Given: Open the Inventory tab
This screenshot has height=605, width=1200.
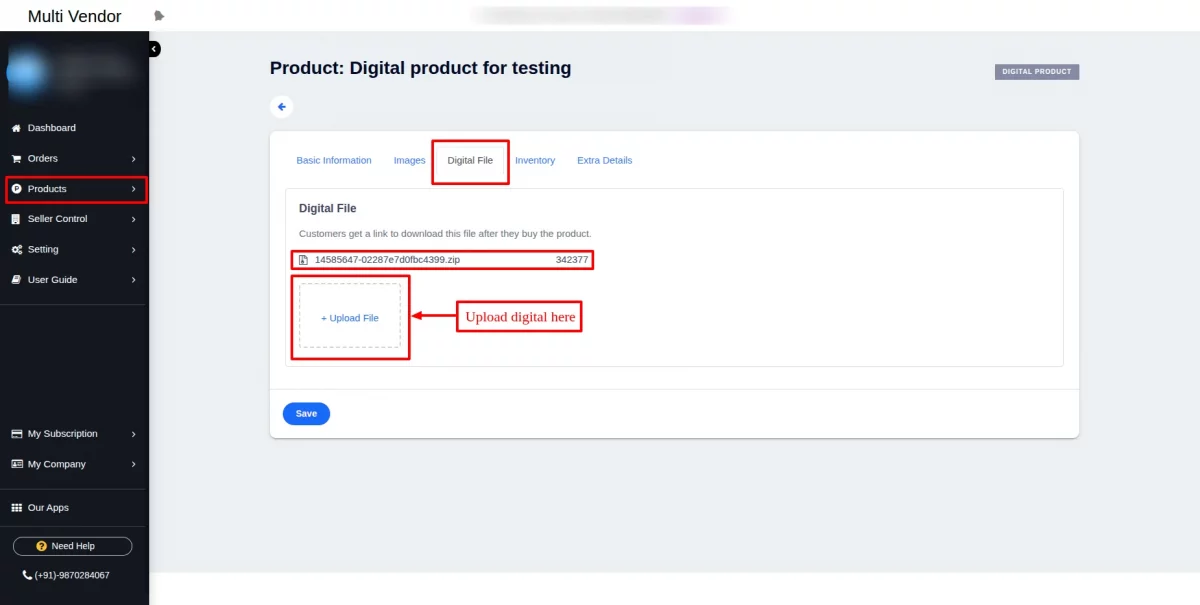Looking at the screenshot, I should [x=535, y=160].
